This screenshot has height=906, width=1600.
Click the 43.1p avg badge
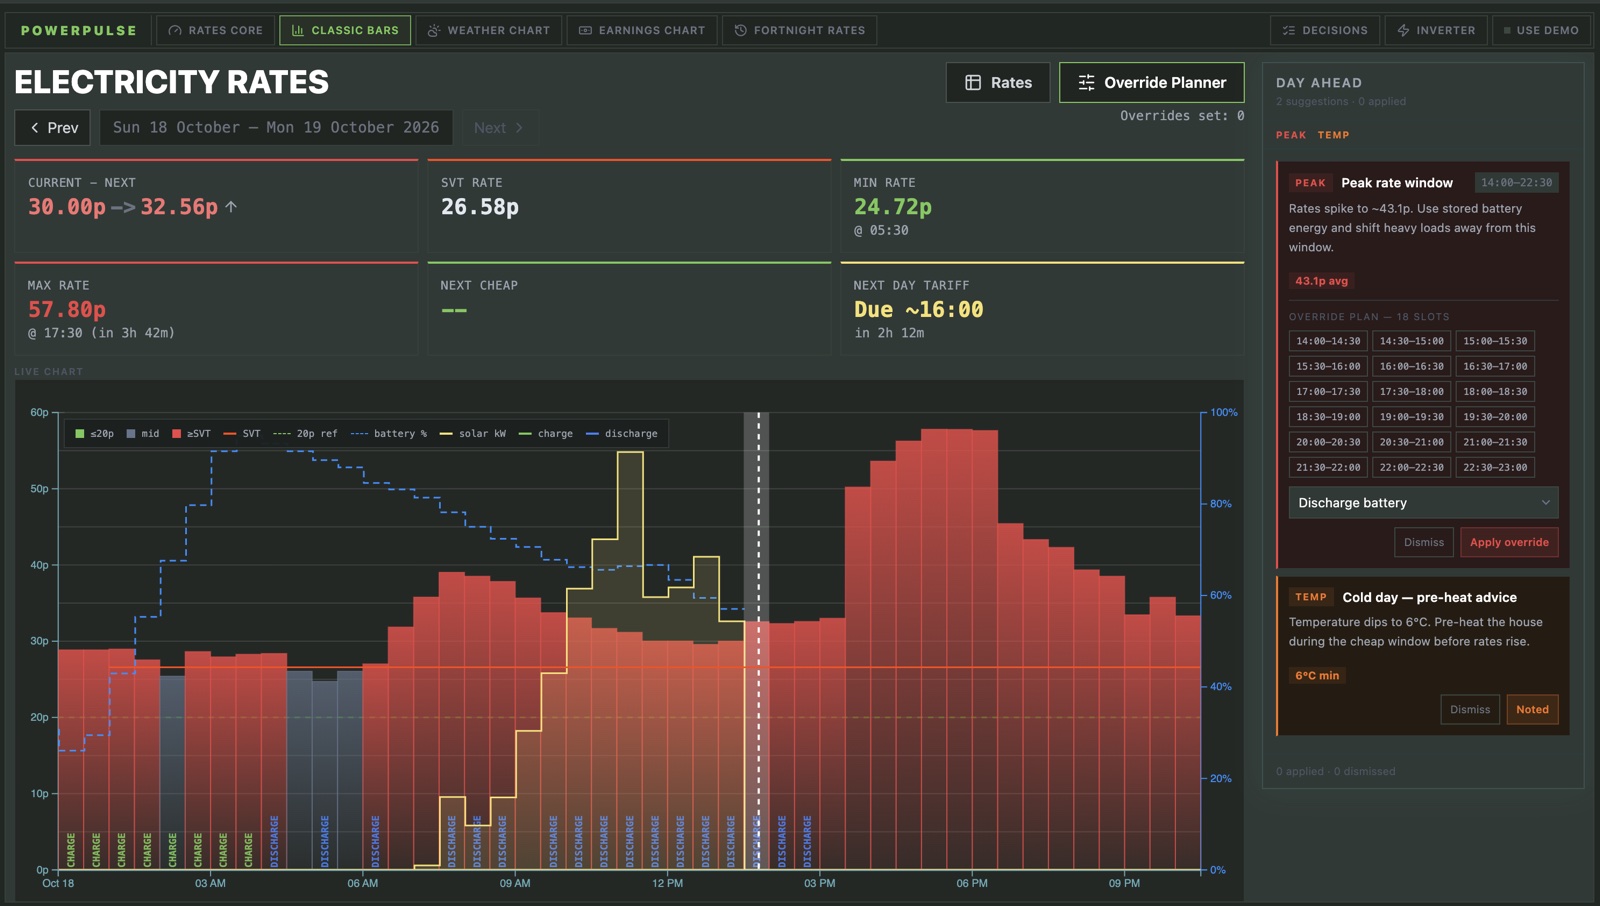point(1322,281)
